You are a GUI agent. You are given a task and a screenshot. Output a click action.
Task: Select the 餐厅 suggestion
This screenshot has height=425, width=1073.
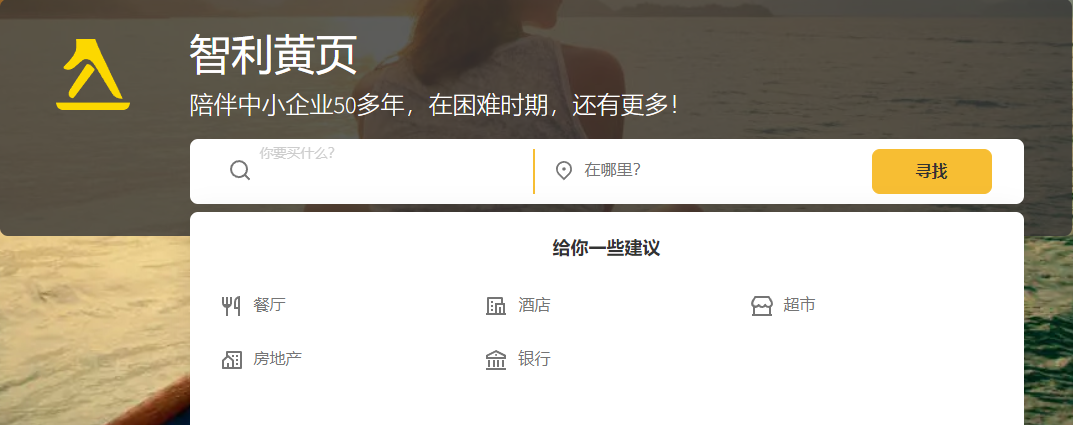(x=269, y=305)
